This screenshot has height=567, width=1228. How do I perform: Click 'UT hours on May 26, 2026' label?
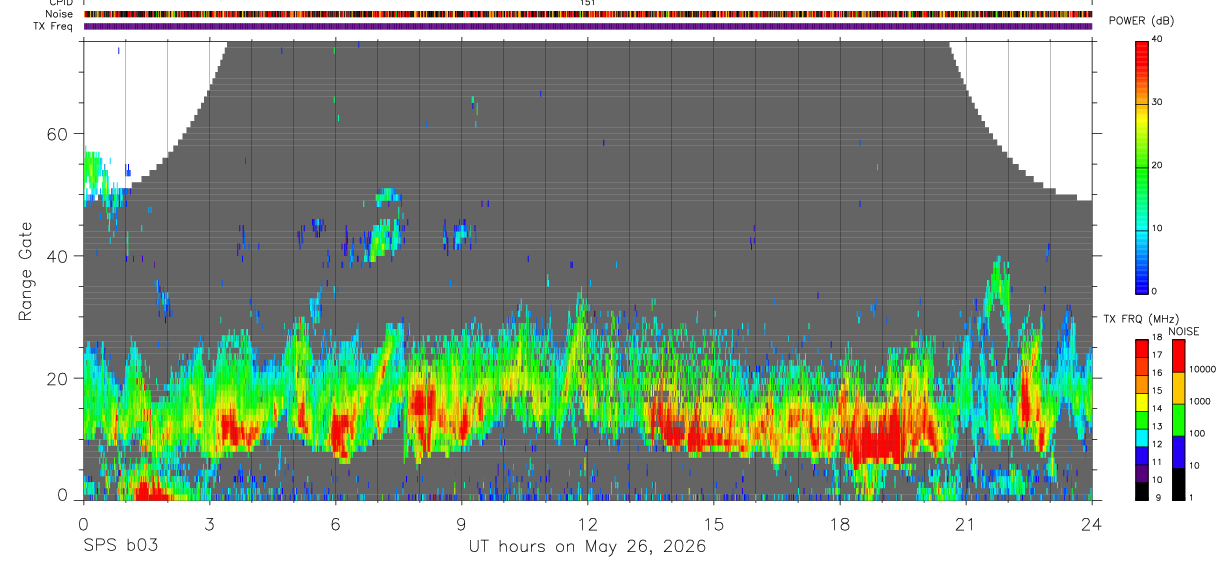tap(587, 546)
